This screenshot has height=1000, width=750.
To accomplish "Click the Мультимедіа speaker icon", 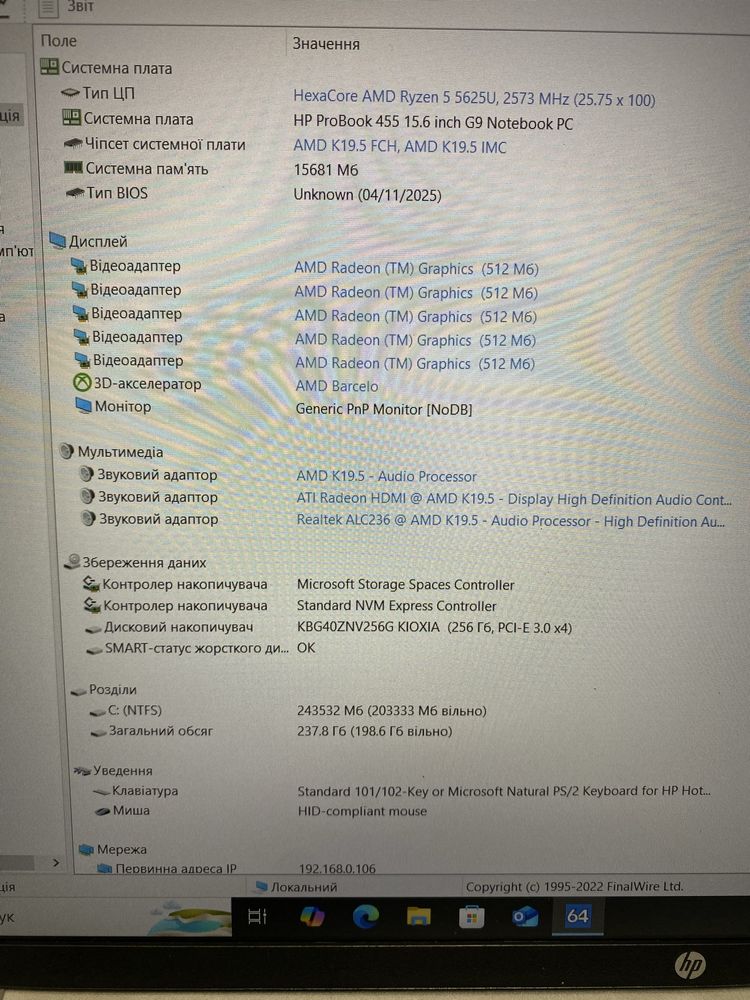I will coord(67,452).
